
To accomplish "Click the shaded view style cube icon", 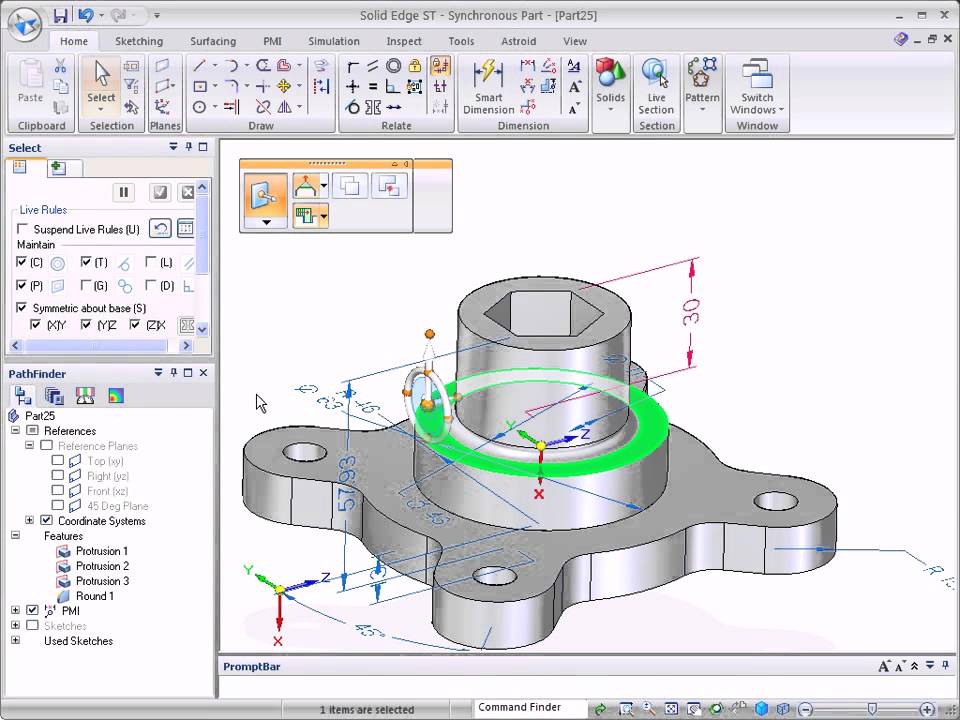I will (761, 709).
